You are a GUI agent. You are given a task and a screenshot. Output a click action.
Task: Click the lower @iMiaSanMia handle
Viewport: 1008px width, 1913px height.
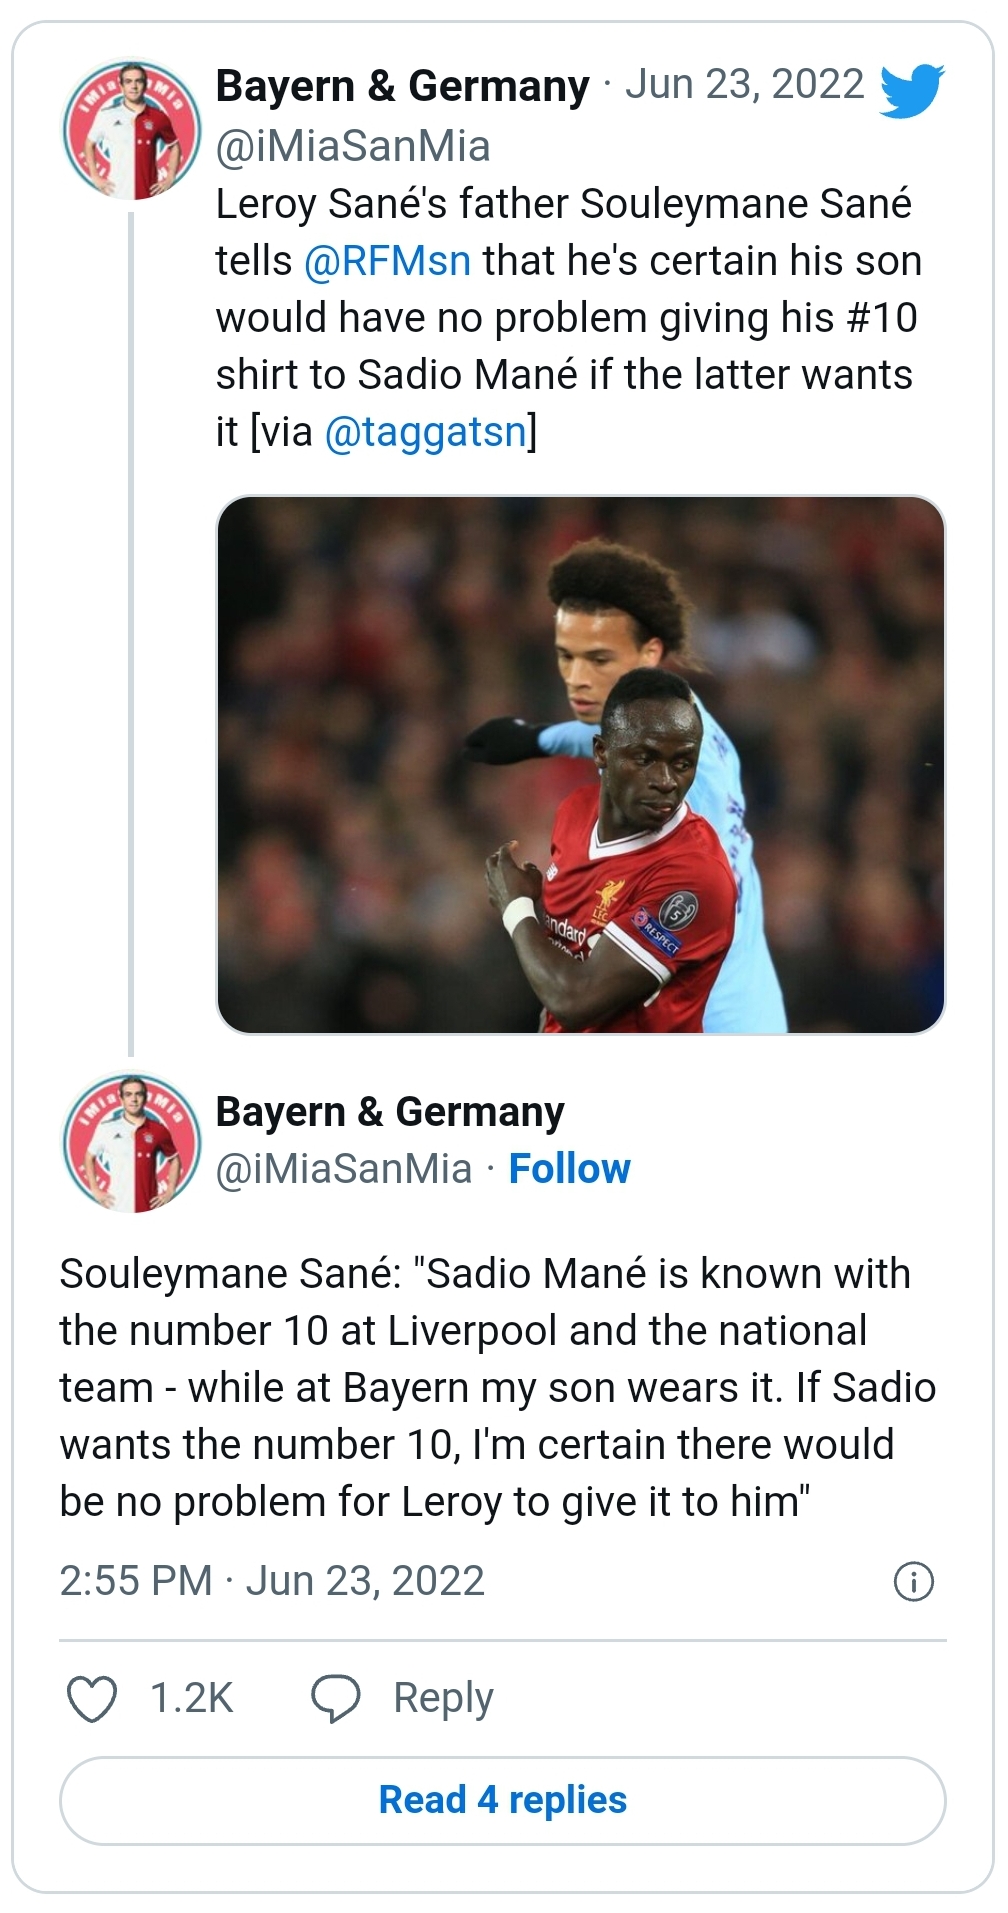point(344,1169)
